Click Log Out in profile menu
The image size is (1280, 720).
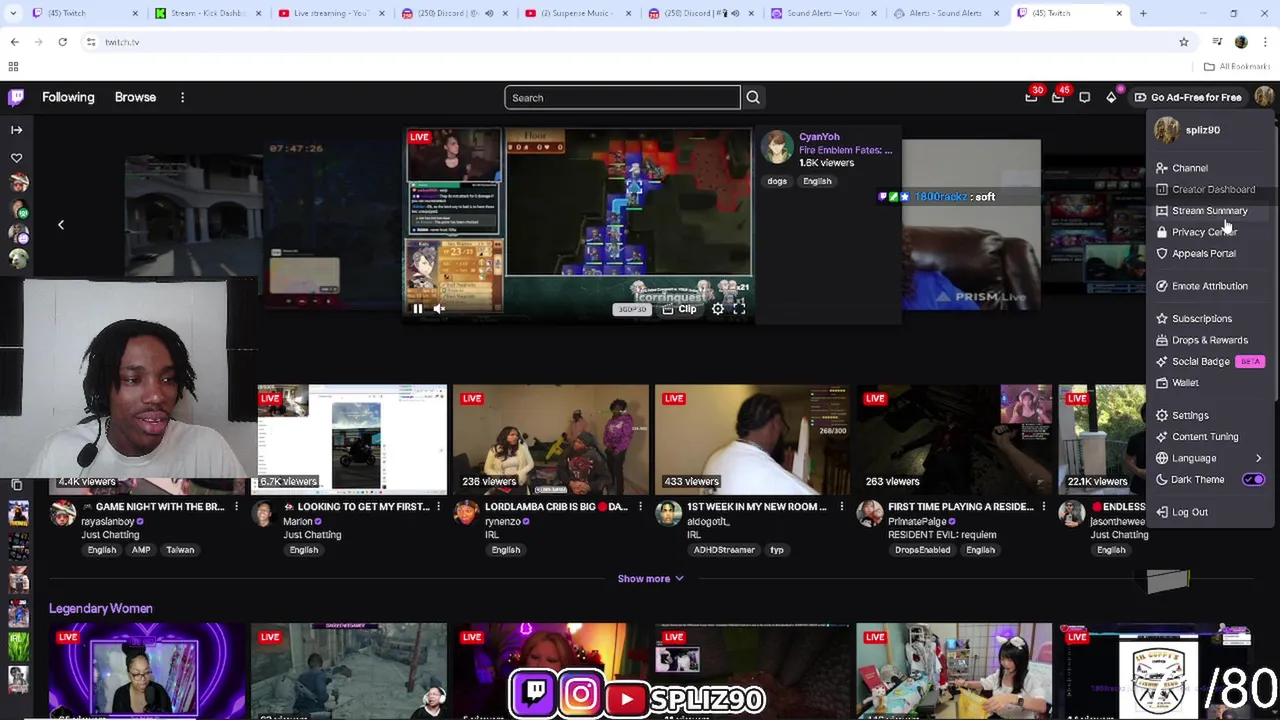click(x=1210, y=512)
